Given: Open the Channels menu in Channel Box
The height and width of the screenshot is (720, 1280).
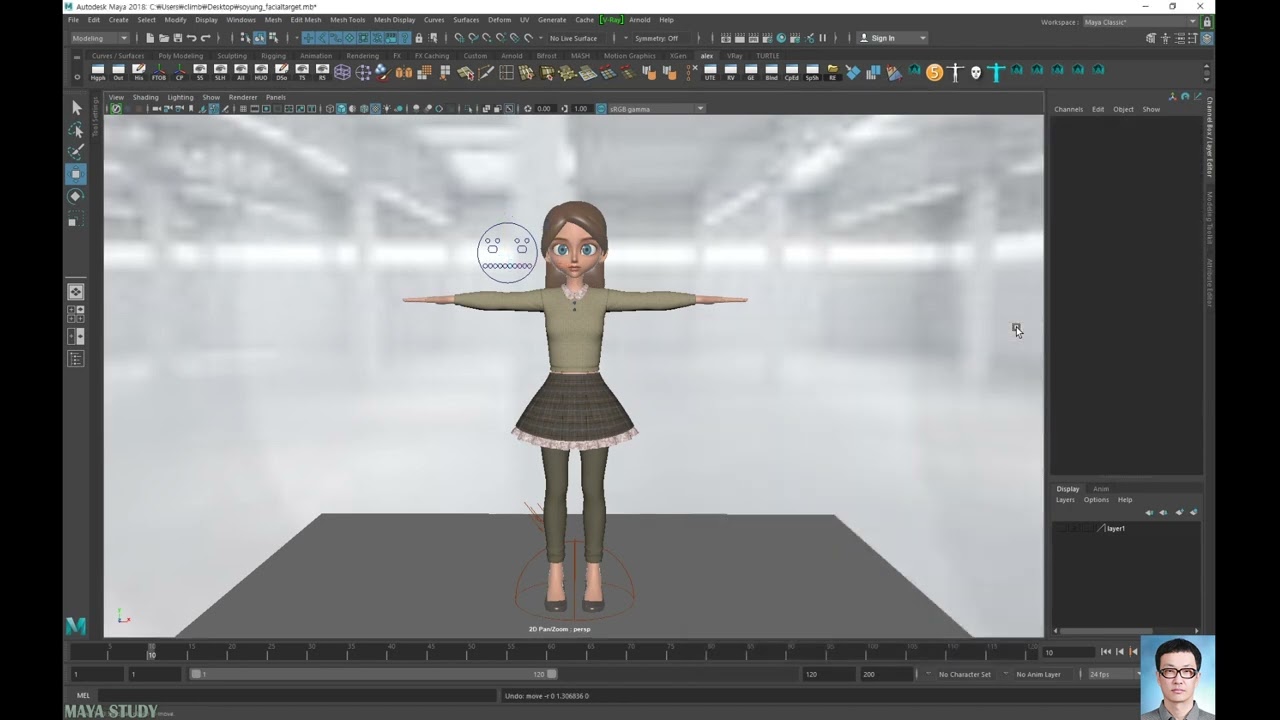Looking at the screenshot, I should click(x=1068, y=109).
